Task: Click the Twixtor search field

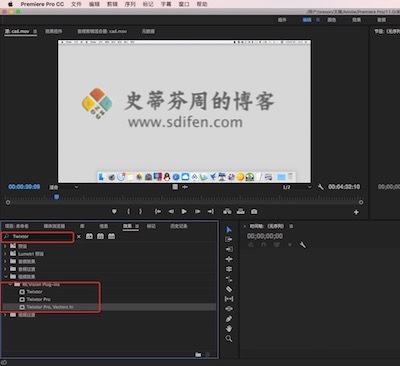Action: [x=37, y=237]
